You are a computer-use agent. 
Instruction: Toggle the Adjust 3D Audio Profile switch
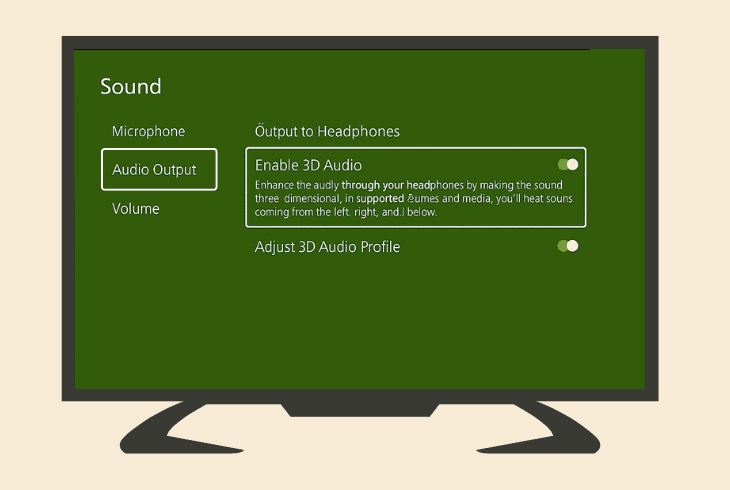(568, 246)
